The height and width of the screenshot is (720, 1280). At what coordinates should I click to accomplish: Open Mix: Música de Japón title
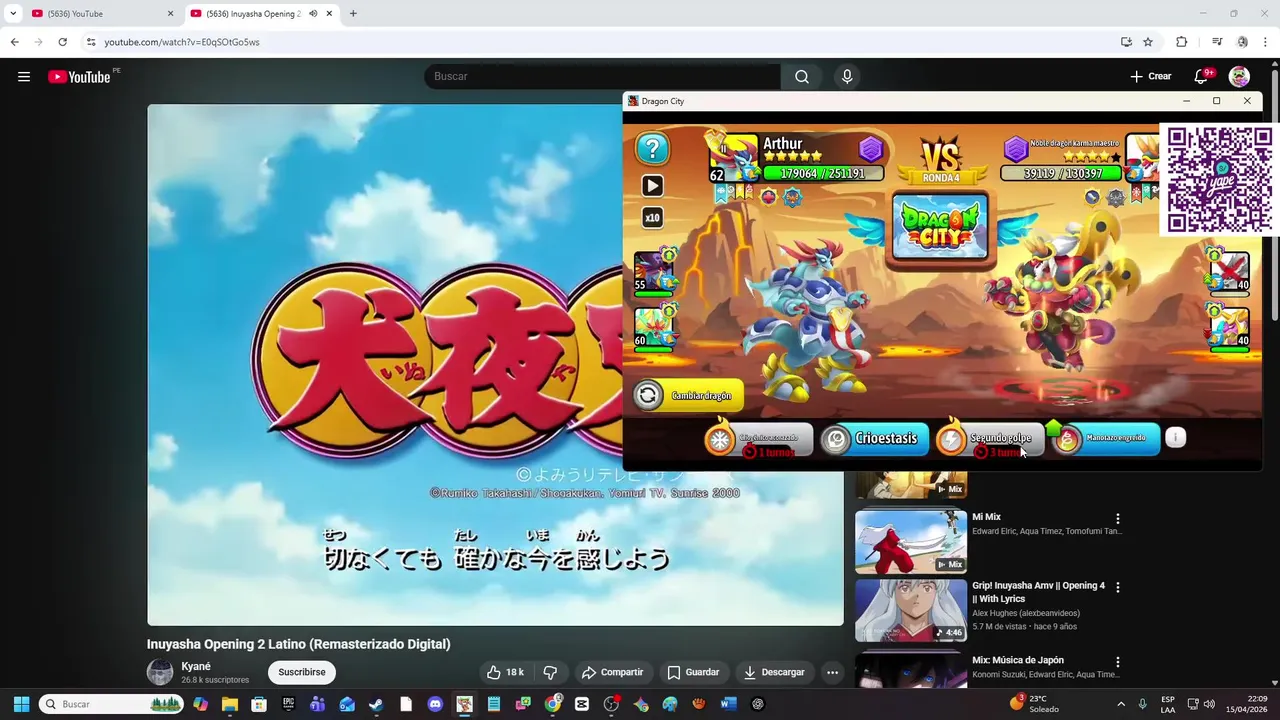coord(1018,660)
